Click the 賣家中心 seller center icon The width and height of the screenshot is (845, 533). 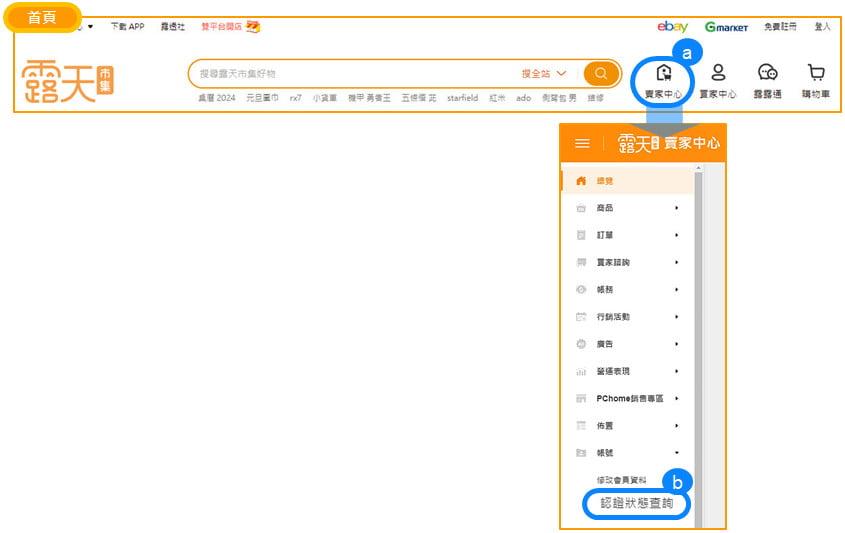662,79
